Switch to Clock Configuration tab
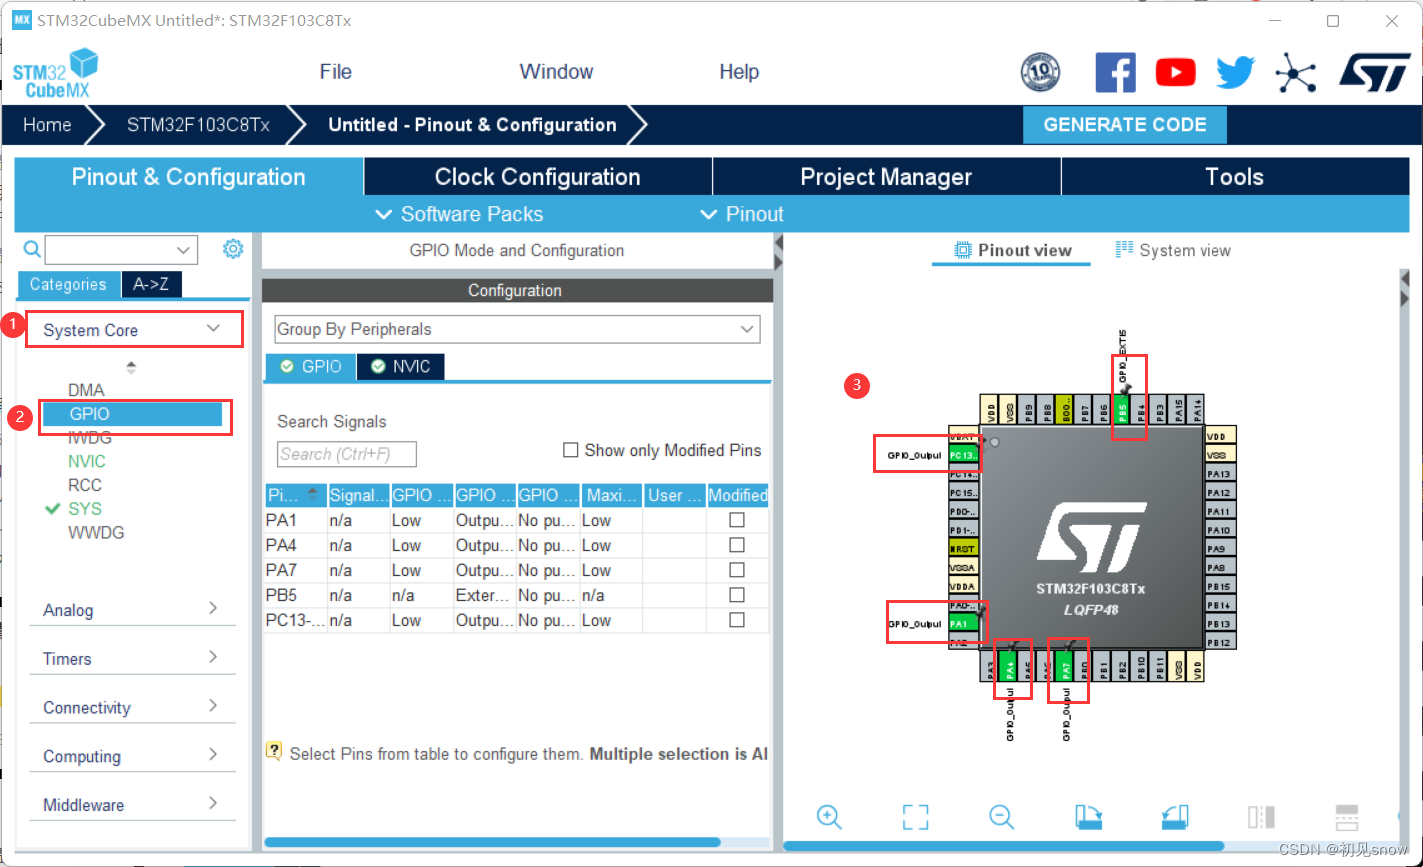This screenshot has height=867, width=1423. 537,177
